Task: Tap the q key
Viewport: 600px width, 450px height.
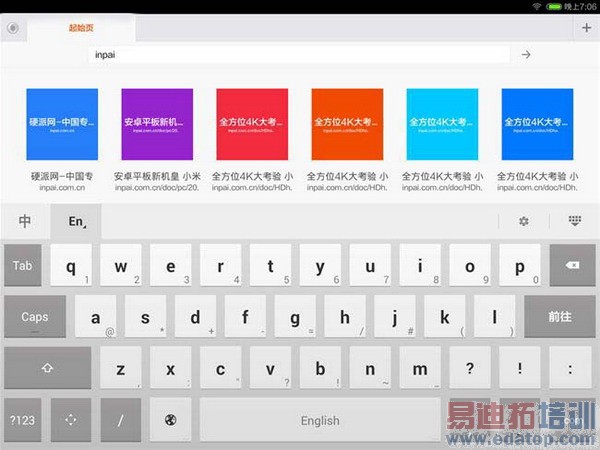Action: pyautogui.click(x=71, y=265)
